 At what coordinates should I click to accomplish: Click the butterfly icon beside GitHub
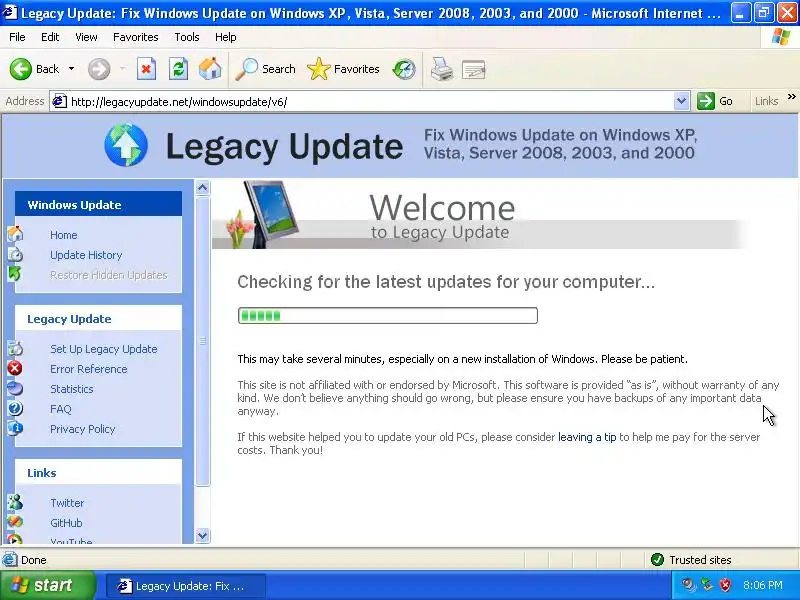coord(15,522)
